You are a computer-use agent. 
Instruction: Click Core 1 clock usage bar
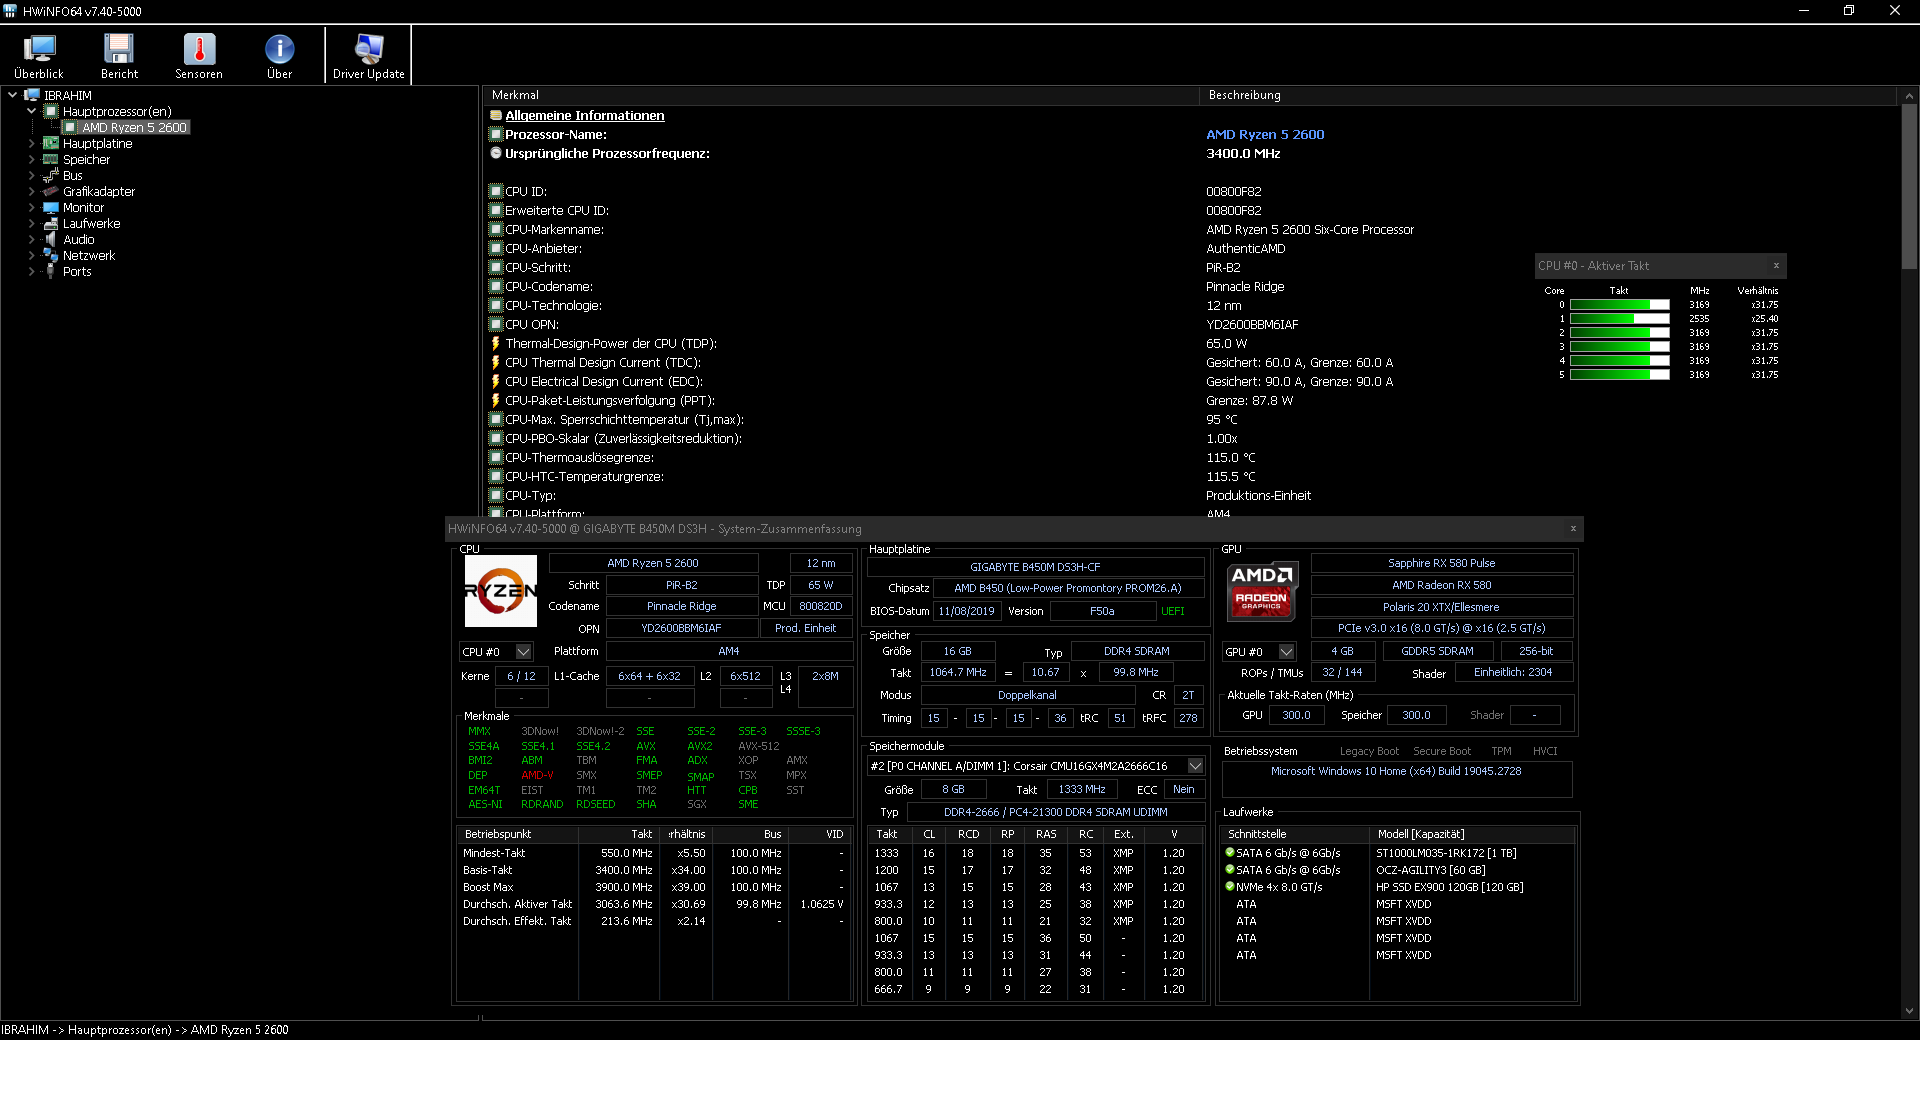[1619, 319]
